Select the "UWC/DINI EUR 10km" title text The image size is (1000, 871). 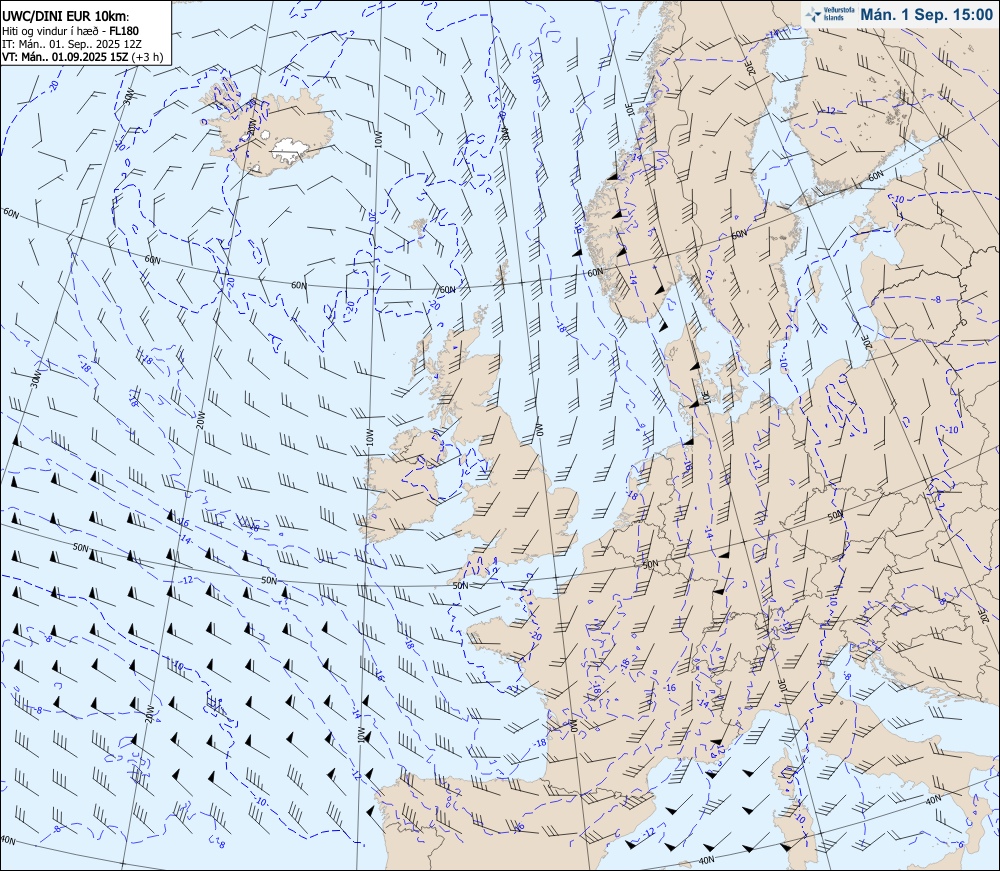[x=65, y=17]
